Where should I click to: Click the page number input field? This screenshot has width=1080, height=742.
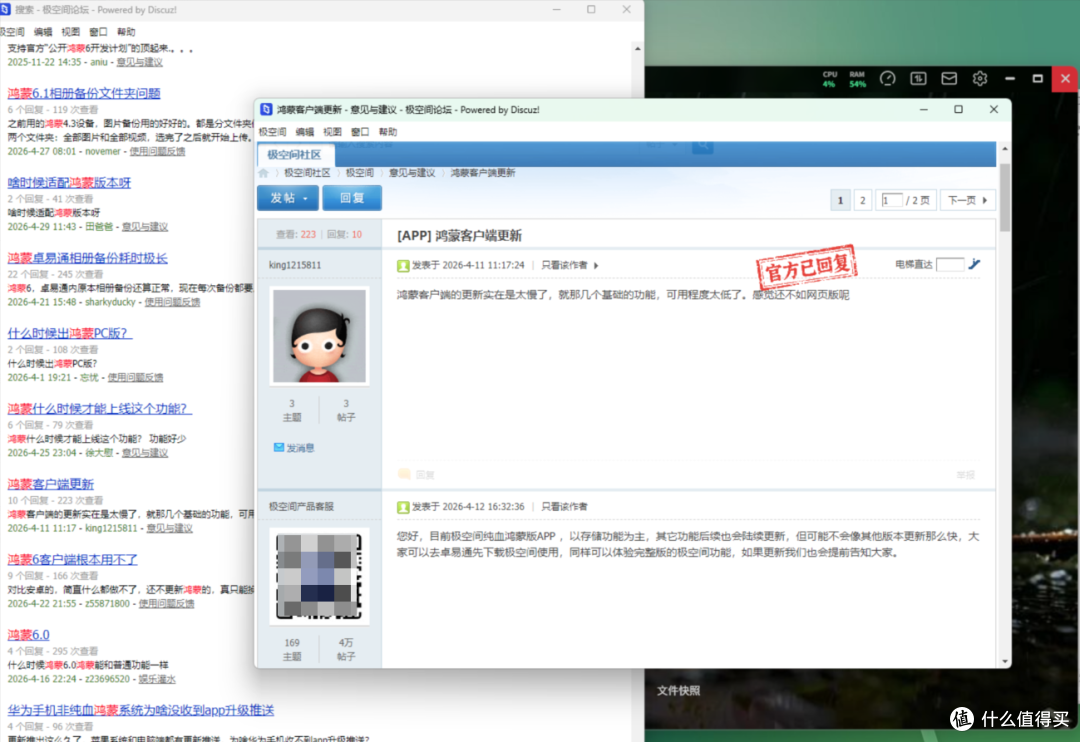tap(893, 200)
